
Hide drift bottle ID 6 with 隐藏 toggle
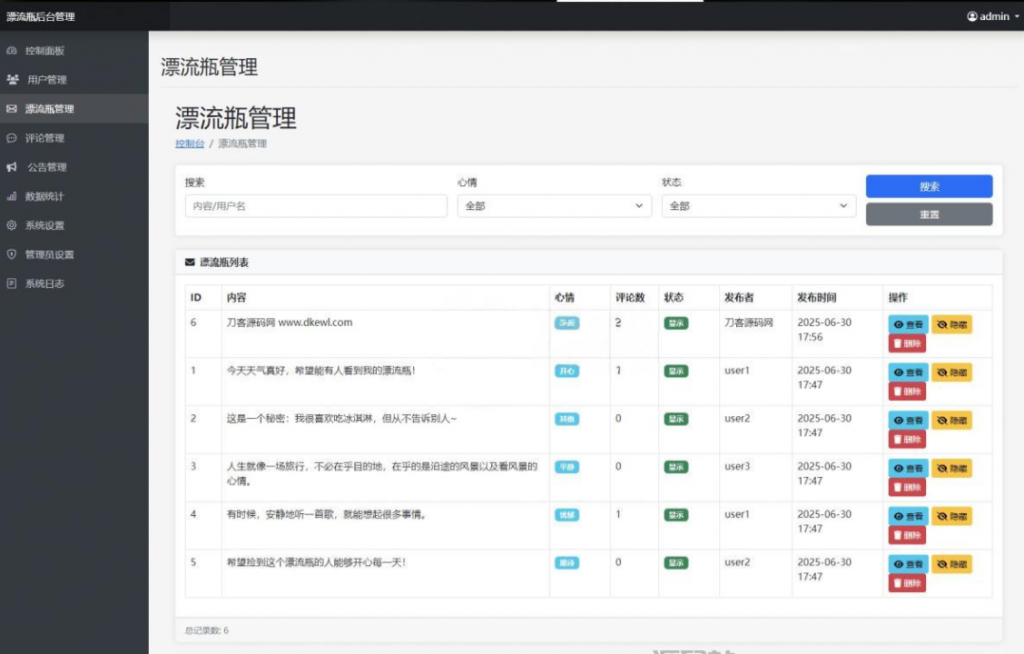click(951, 324)
